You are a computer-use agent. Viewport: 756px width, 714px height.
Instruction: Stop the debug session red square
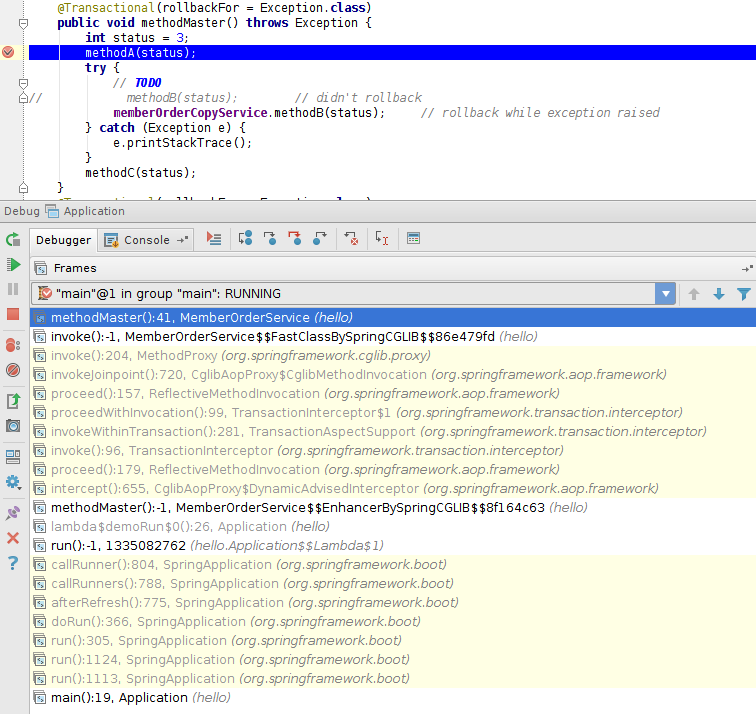click(x=13, y=314)
